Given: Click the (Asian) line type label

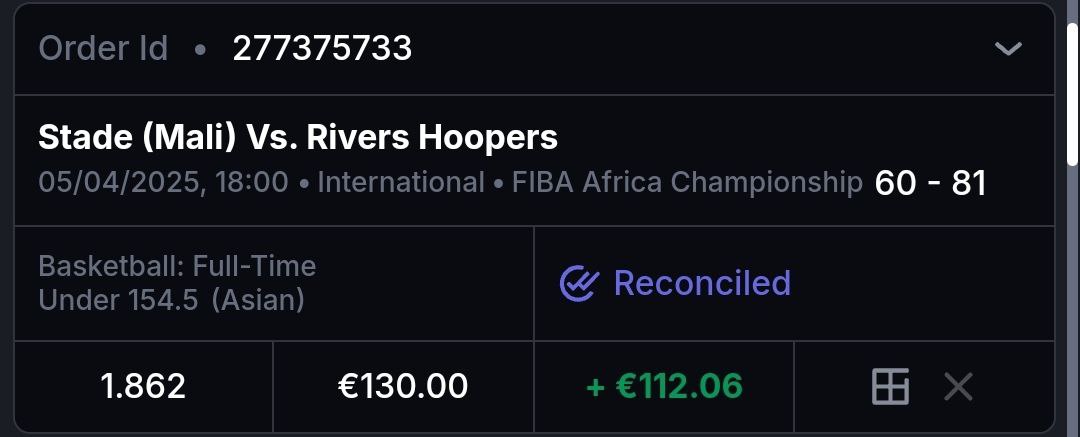Looking at the screenshot, I should point(258,300).
